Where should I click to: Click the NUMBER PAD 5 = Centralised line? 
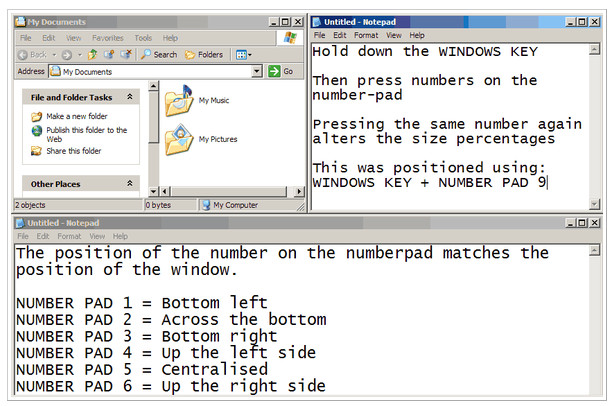(x=142, y=369)
